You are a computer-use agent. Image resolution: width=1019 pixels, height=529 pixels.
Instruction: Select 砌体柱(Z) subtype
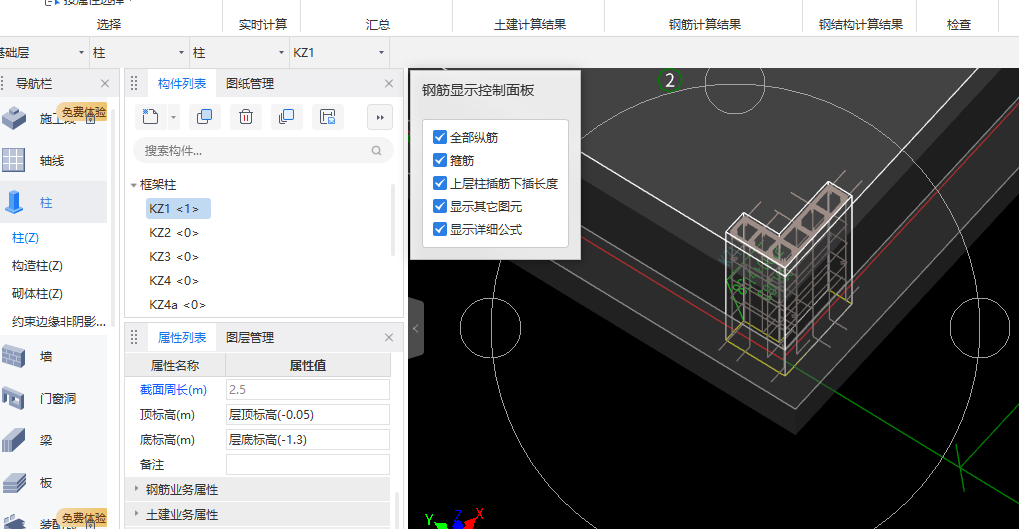(x=37, y=294)
